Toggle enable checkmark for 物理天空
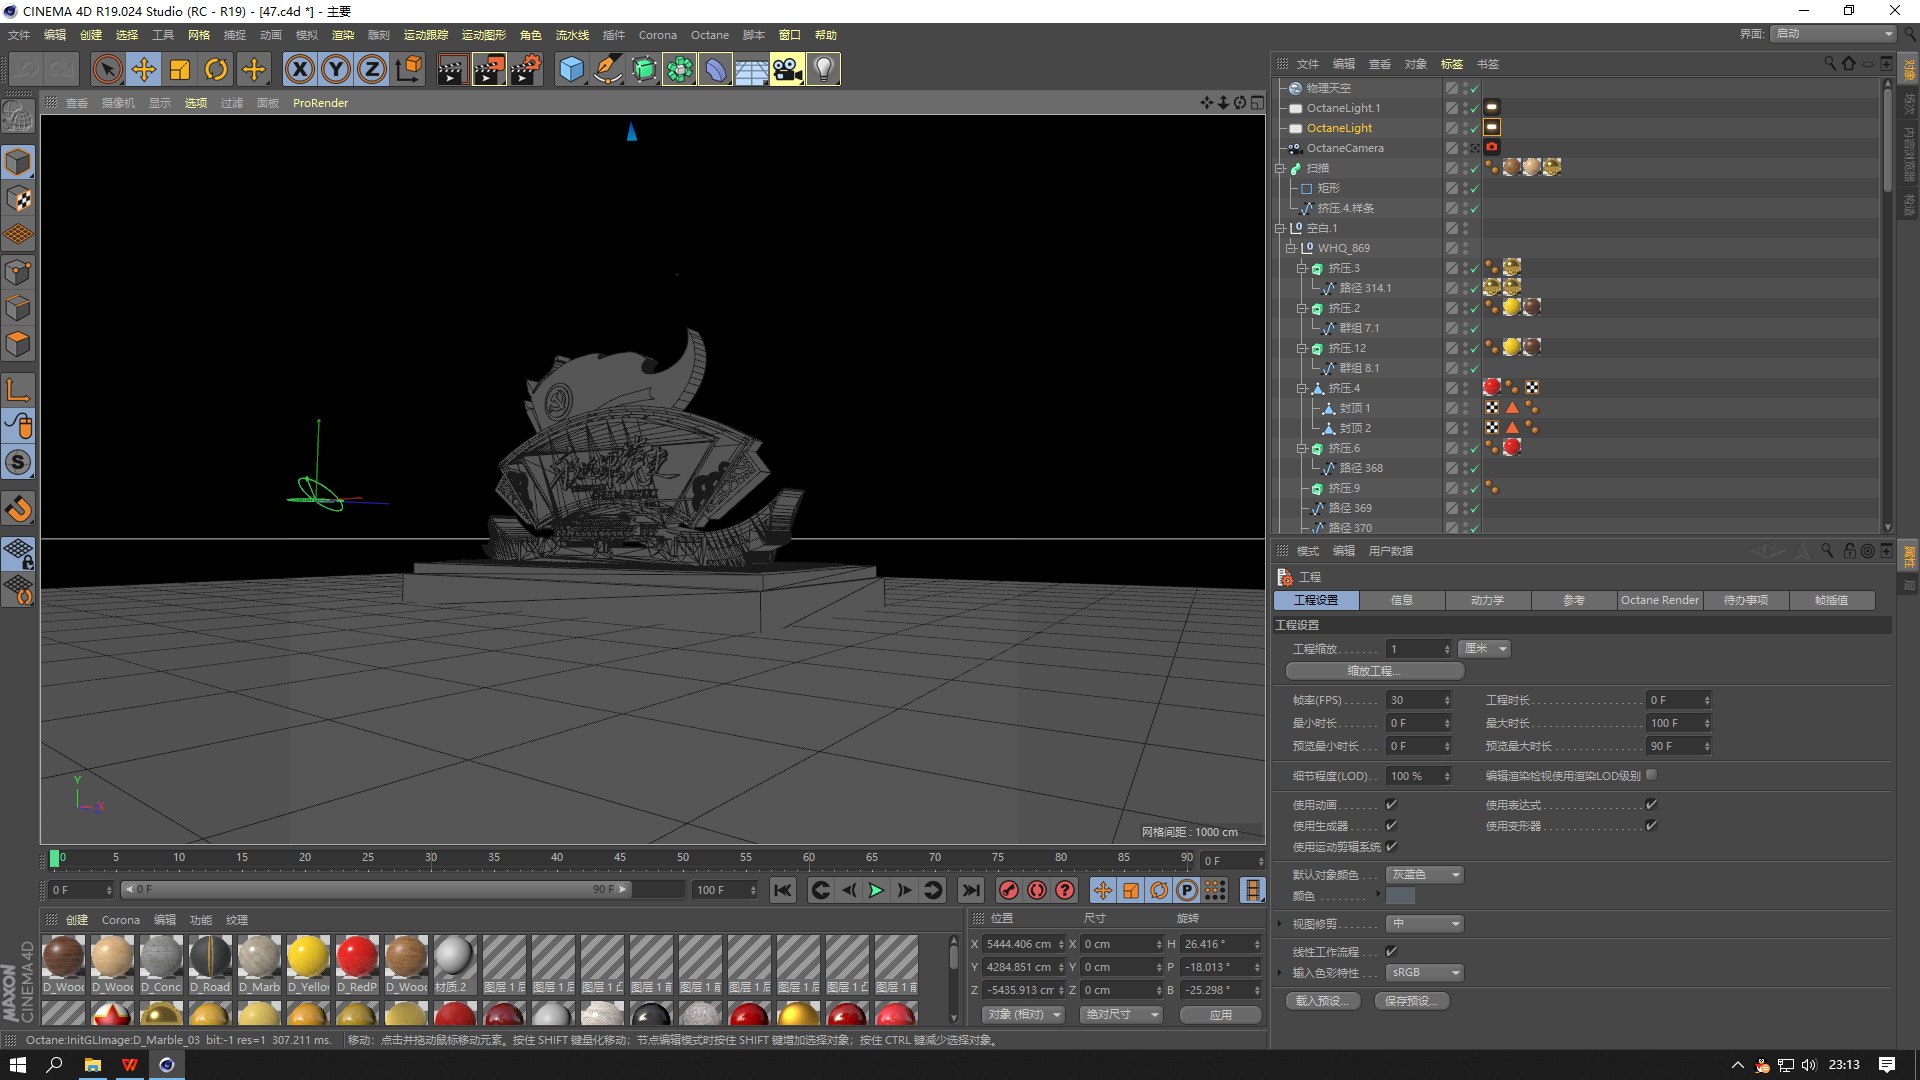 1475,88
